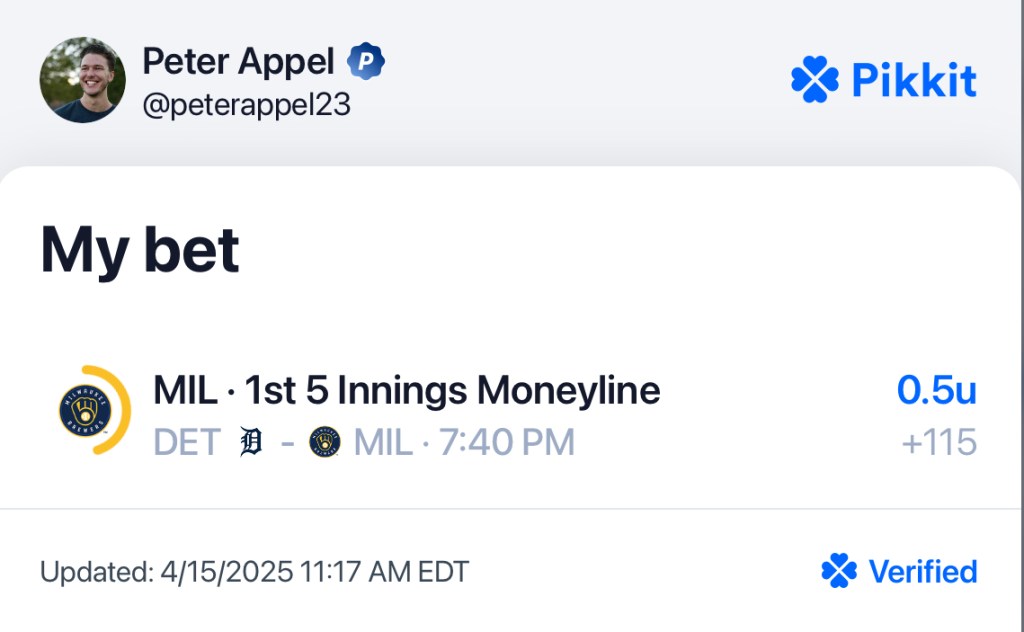Image resolution: width=1024 pixels, height=632 pixels.
Task: Click the Verified label text
Action: pos(923,571)
